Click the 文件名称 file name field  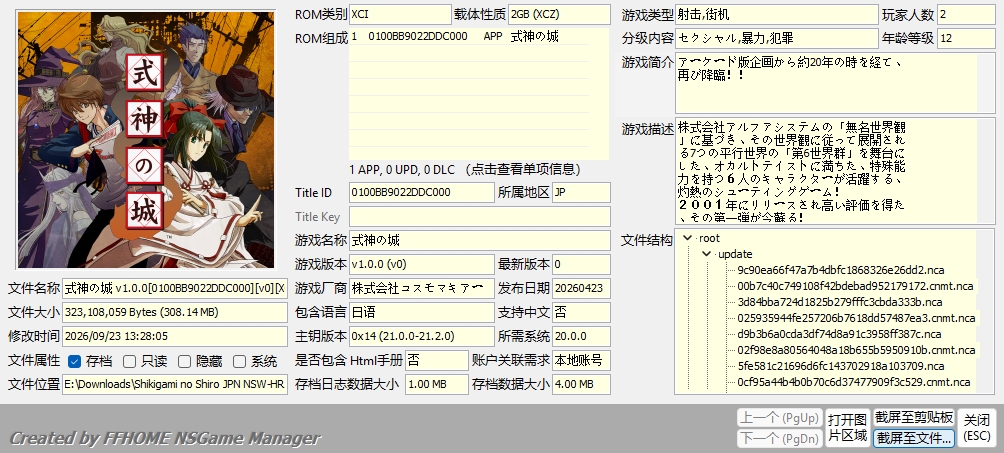[175, 288]
